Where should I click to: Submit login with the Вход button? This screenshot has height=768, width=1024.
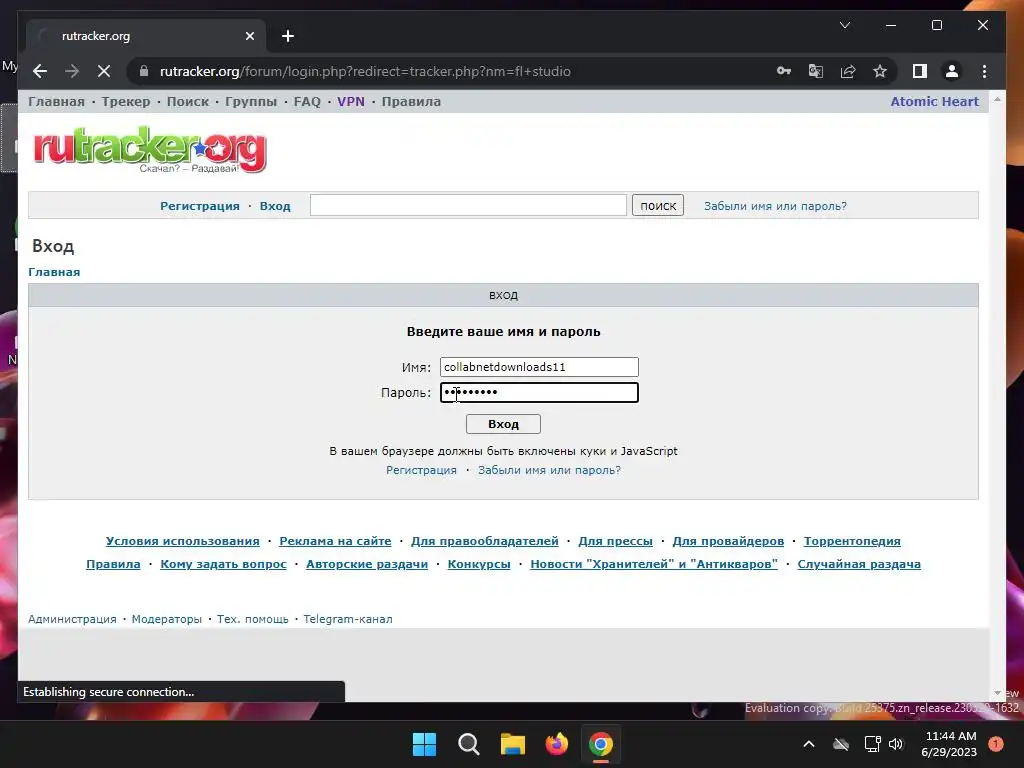coord(503,424)
